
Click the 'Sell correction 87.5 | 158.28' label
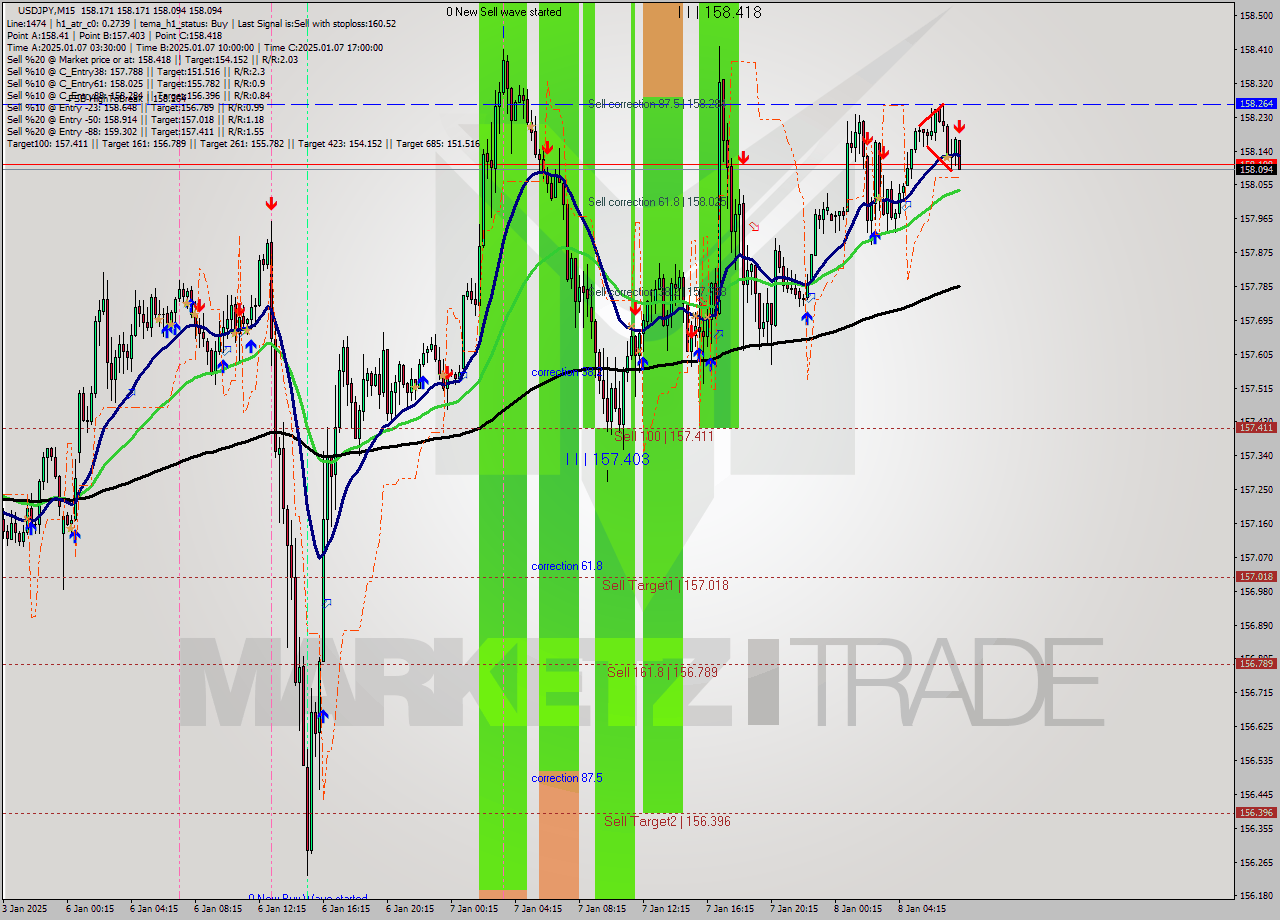coord(654,104)
